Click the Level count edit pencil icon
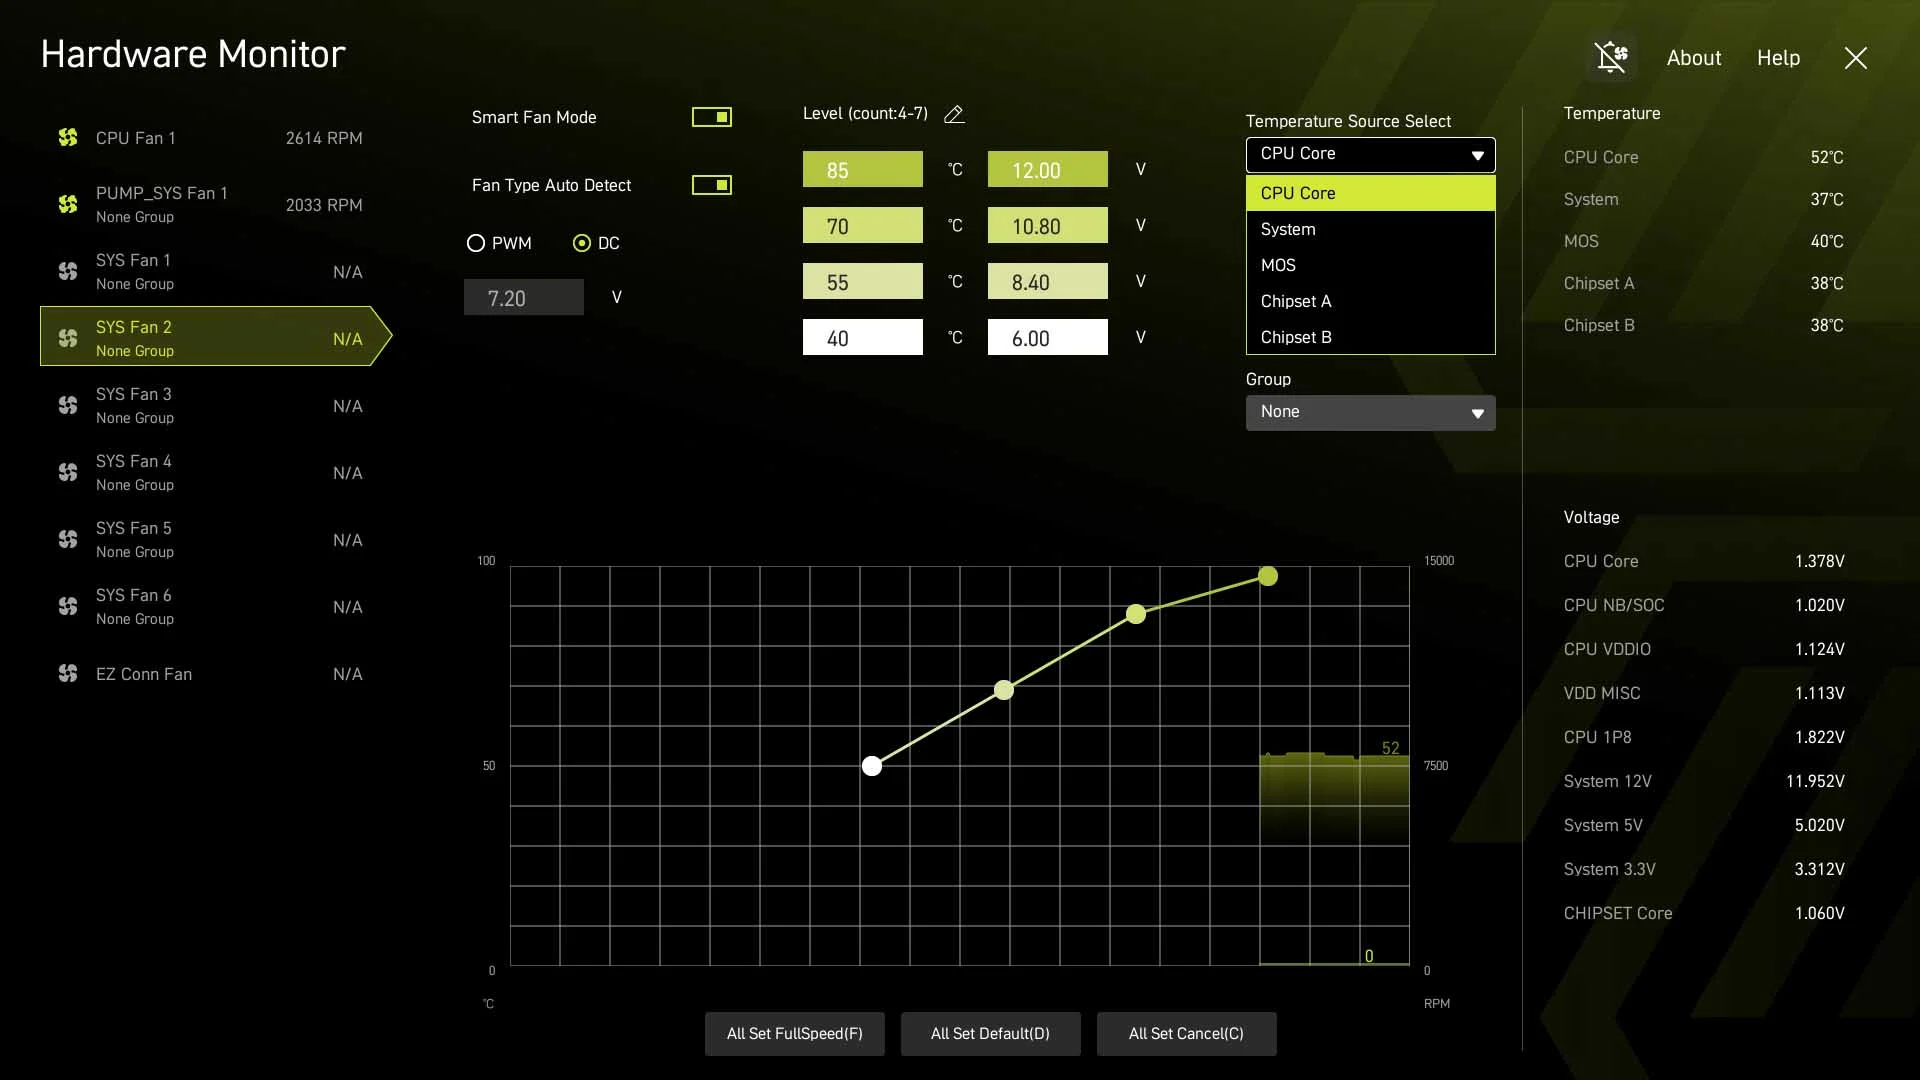The width and height of the screenshot is (1920, 1080). pos(954,114)
